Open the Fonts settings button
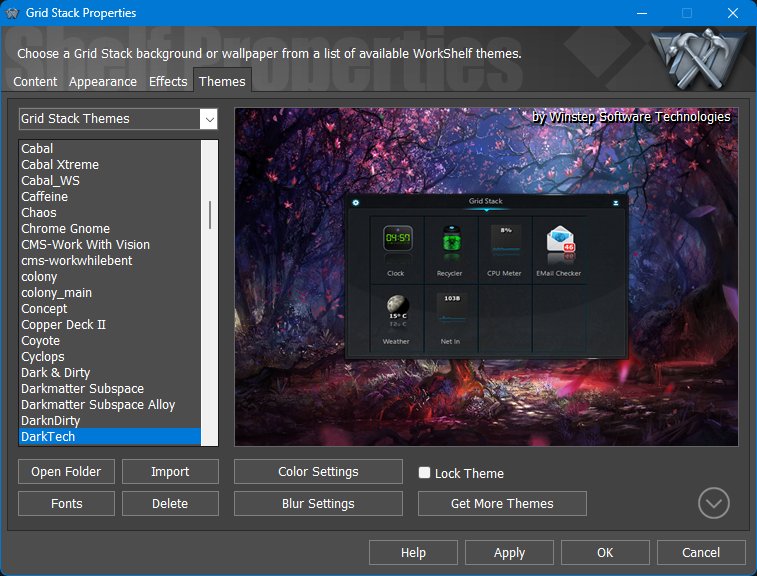This screenshot has width=757, height=576. [x=66, y=504]
